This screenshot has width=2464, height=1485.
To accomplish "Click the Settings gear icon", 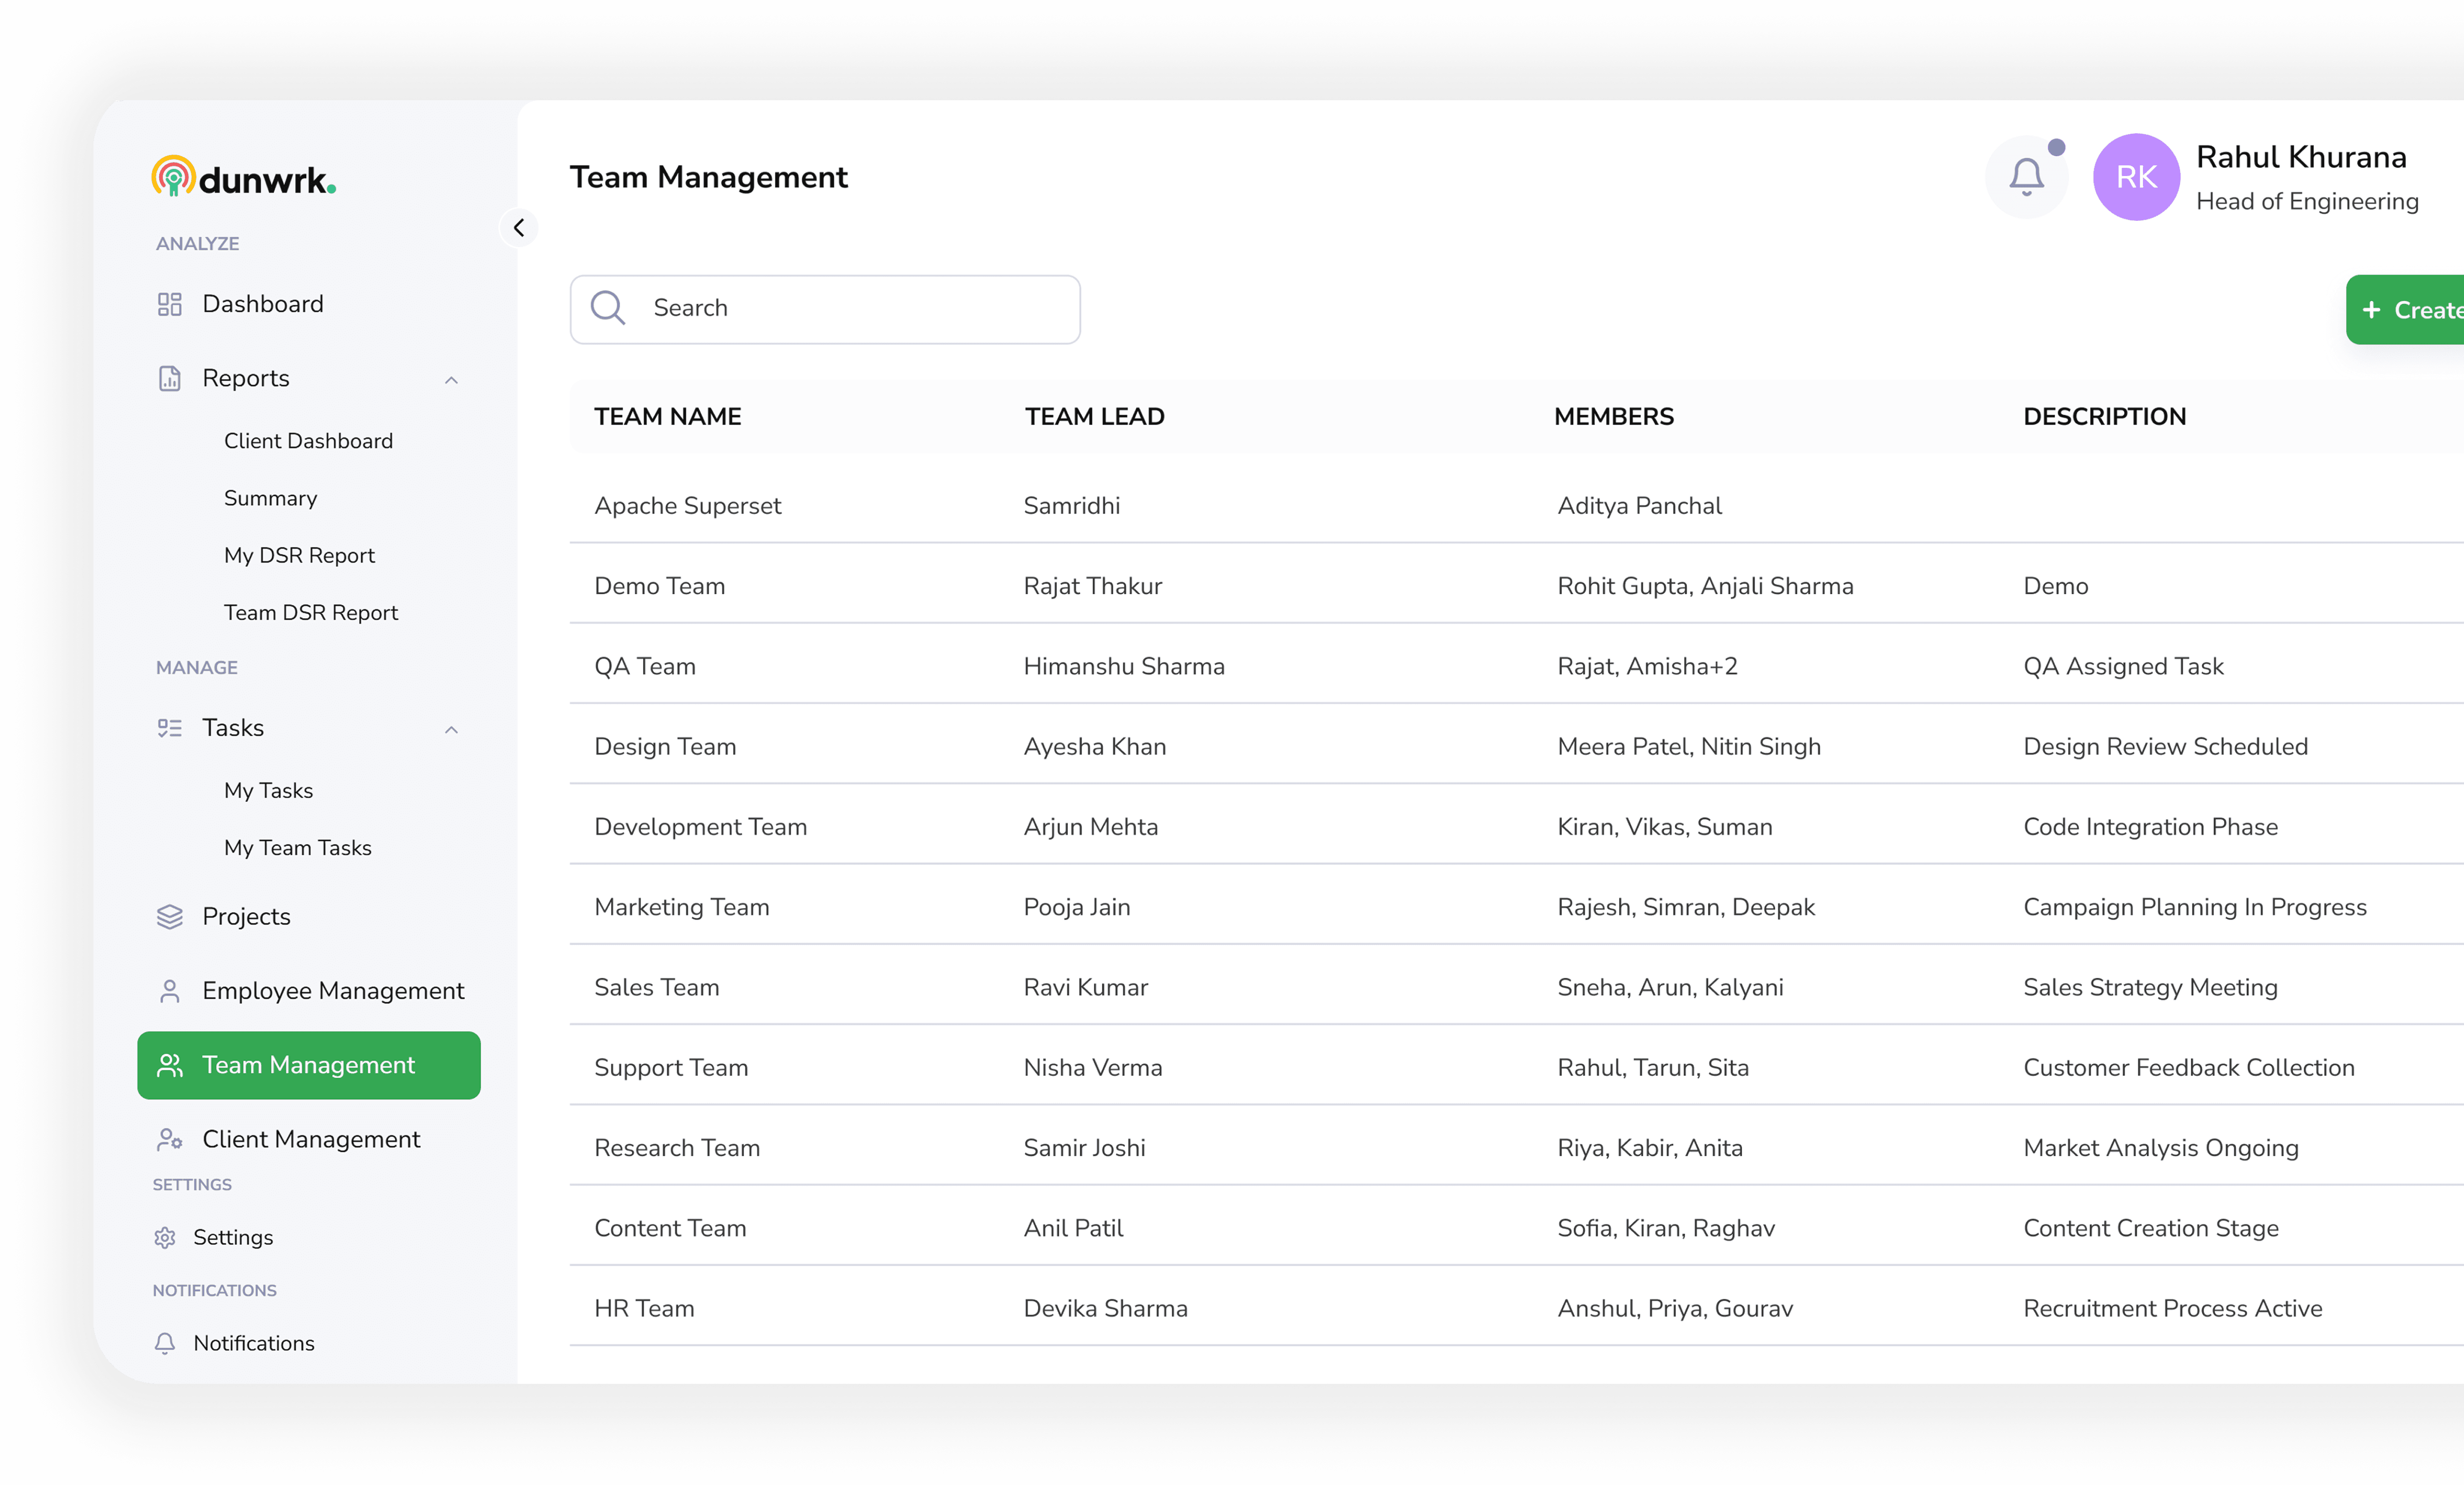I will pyautogui.click(x=165, y=1237).
